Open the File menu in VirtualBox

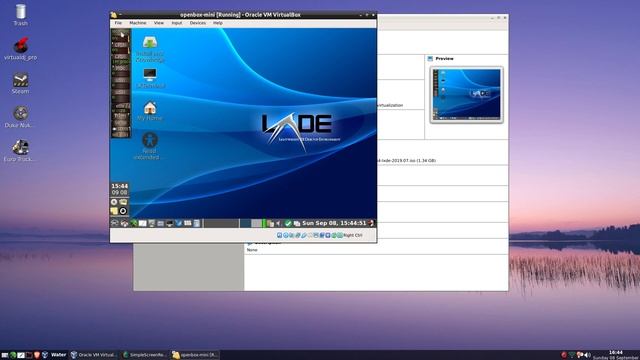point(118,23)
